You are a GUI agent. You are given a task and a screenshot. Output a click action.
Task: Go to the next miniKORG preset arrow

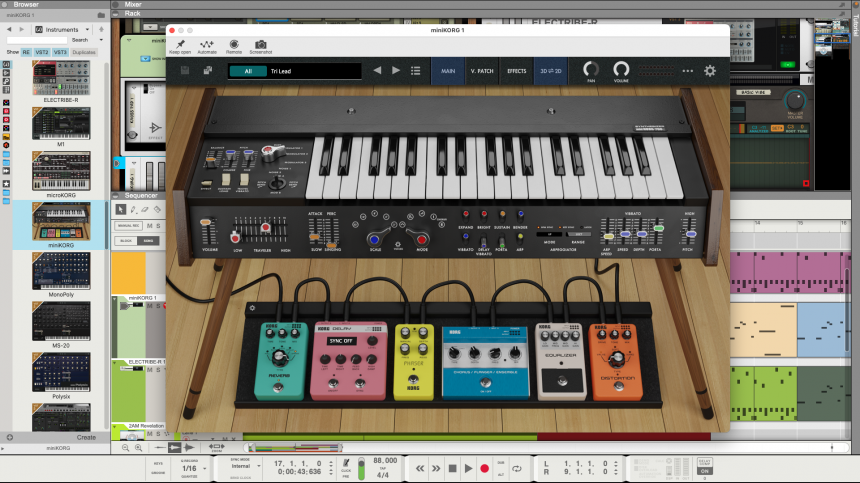pos(395,71)
